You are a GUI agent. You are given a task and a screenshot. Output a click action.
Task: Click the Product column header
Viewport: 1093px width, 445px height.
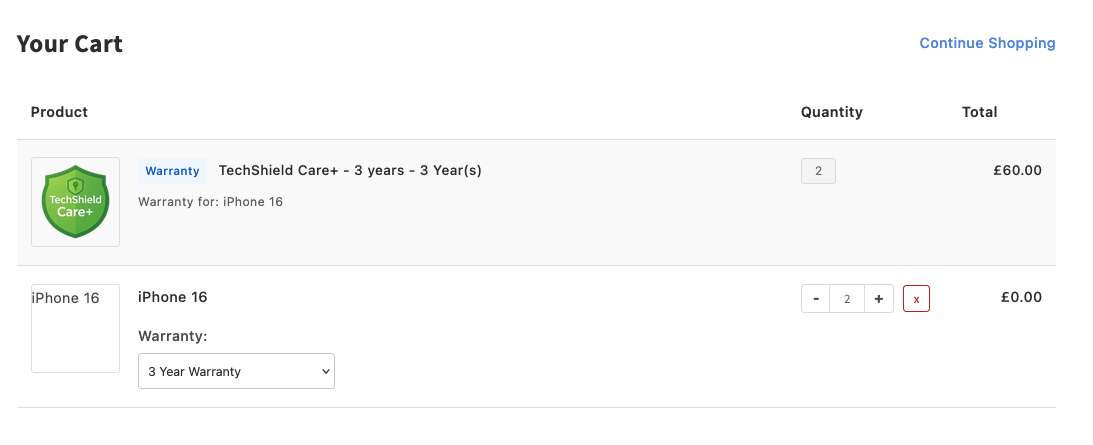59,112
